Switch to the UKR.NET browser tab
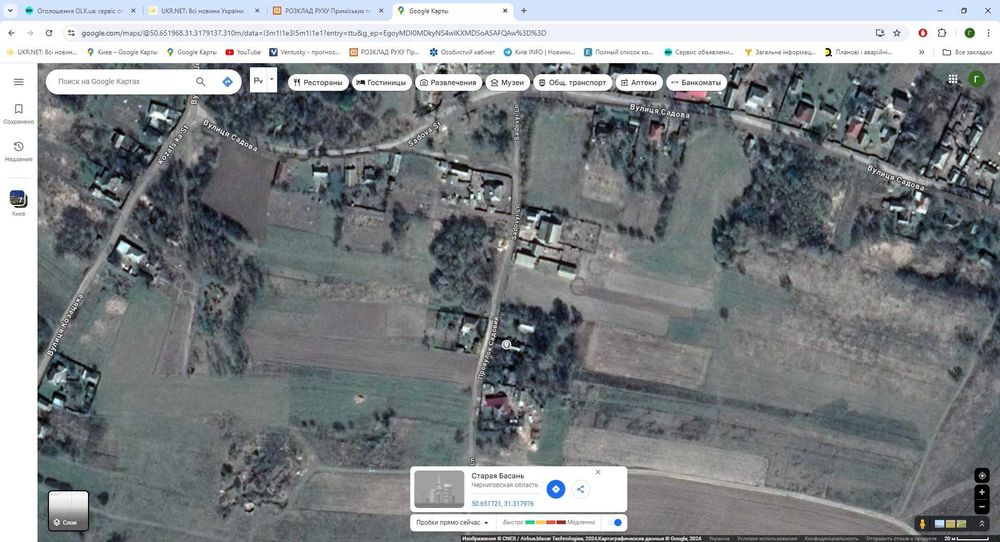This screenshot has width=1000, height=542. click(x=204, y=11)
